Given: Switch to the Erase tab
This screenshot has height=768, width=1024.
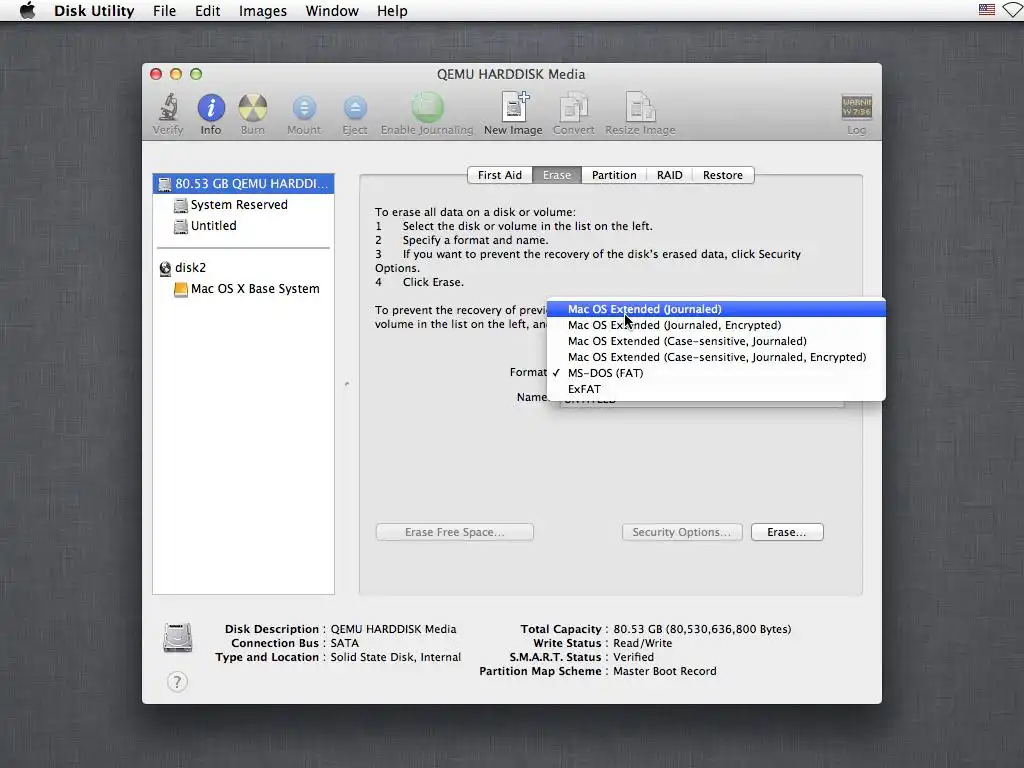Looking at the screenshot, I should point(557,175).
